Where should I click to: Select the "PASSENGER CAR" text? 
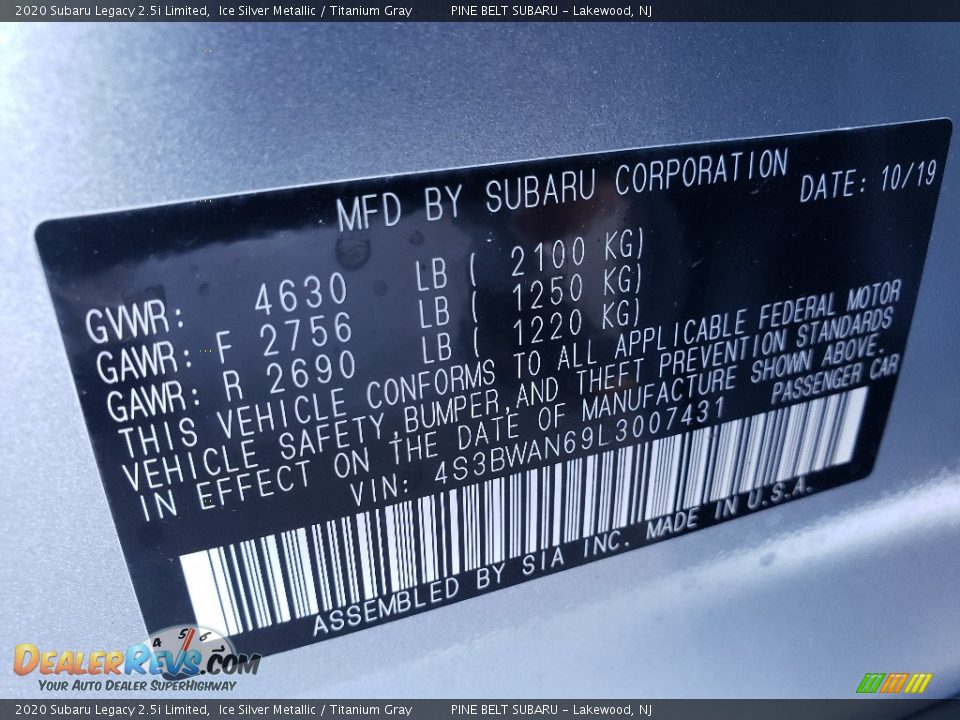tap(835, 380)
